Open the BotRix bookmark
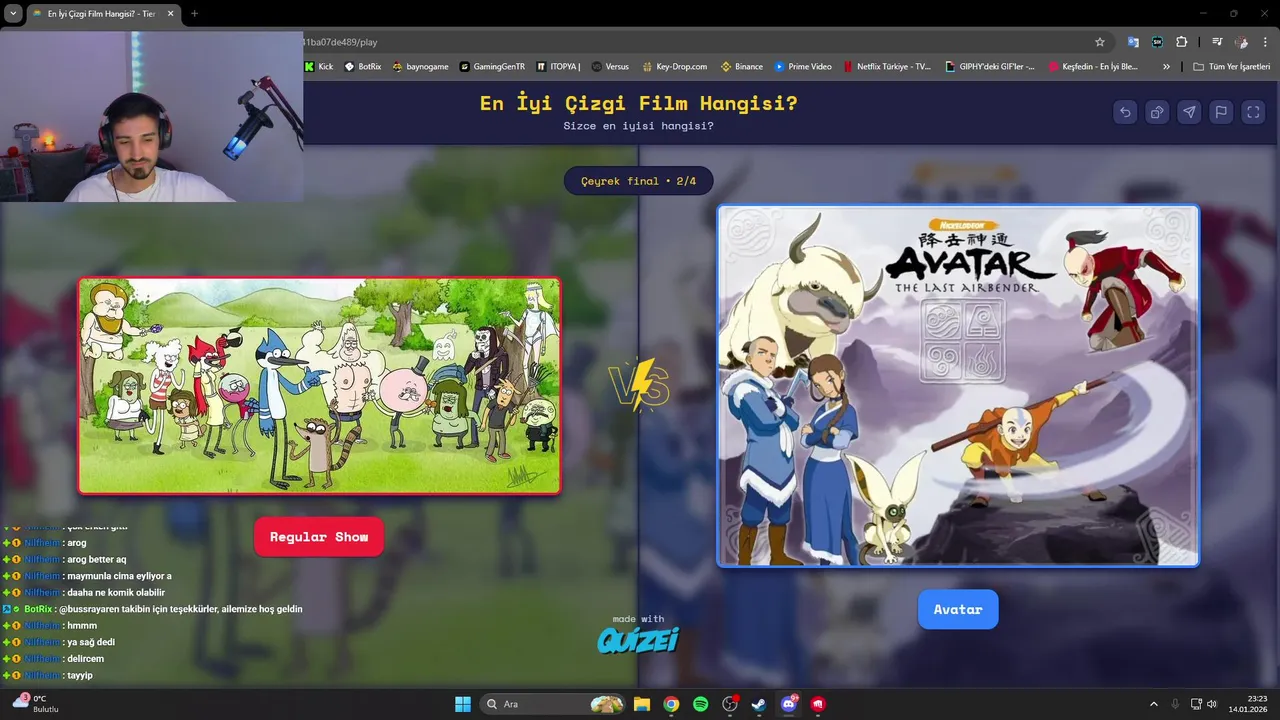The image size is (1280, 720). tap(363, 67)
